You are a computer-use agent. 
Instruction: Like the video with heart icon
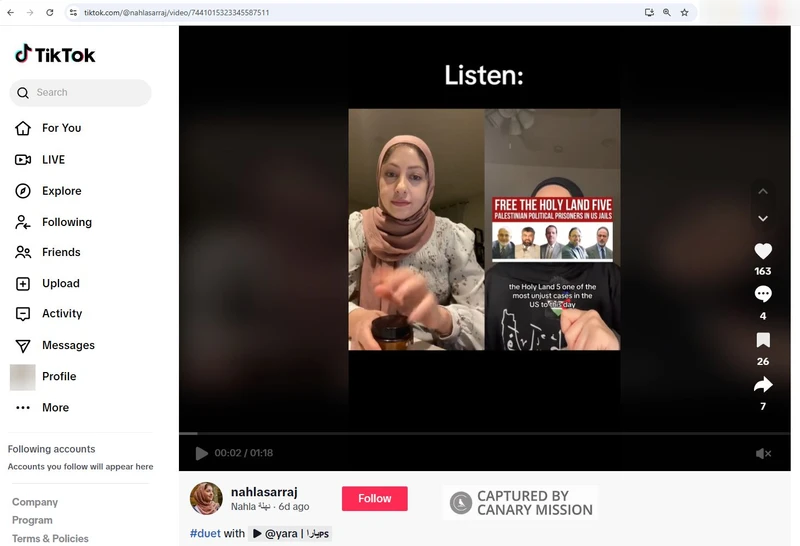pyautogui.click(x=763, y=251)
